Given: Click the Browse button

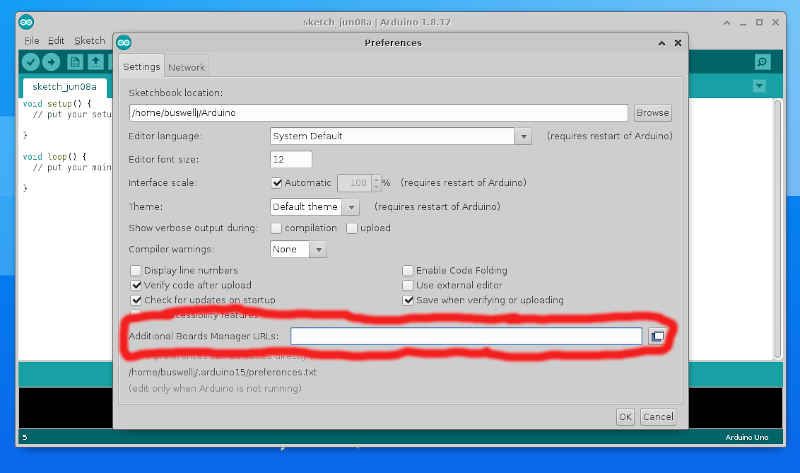Looking at the screenshot, I should click(653, 113).
